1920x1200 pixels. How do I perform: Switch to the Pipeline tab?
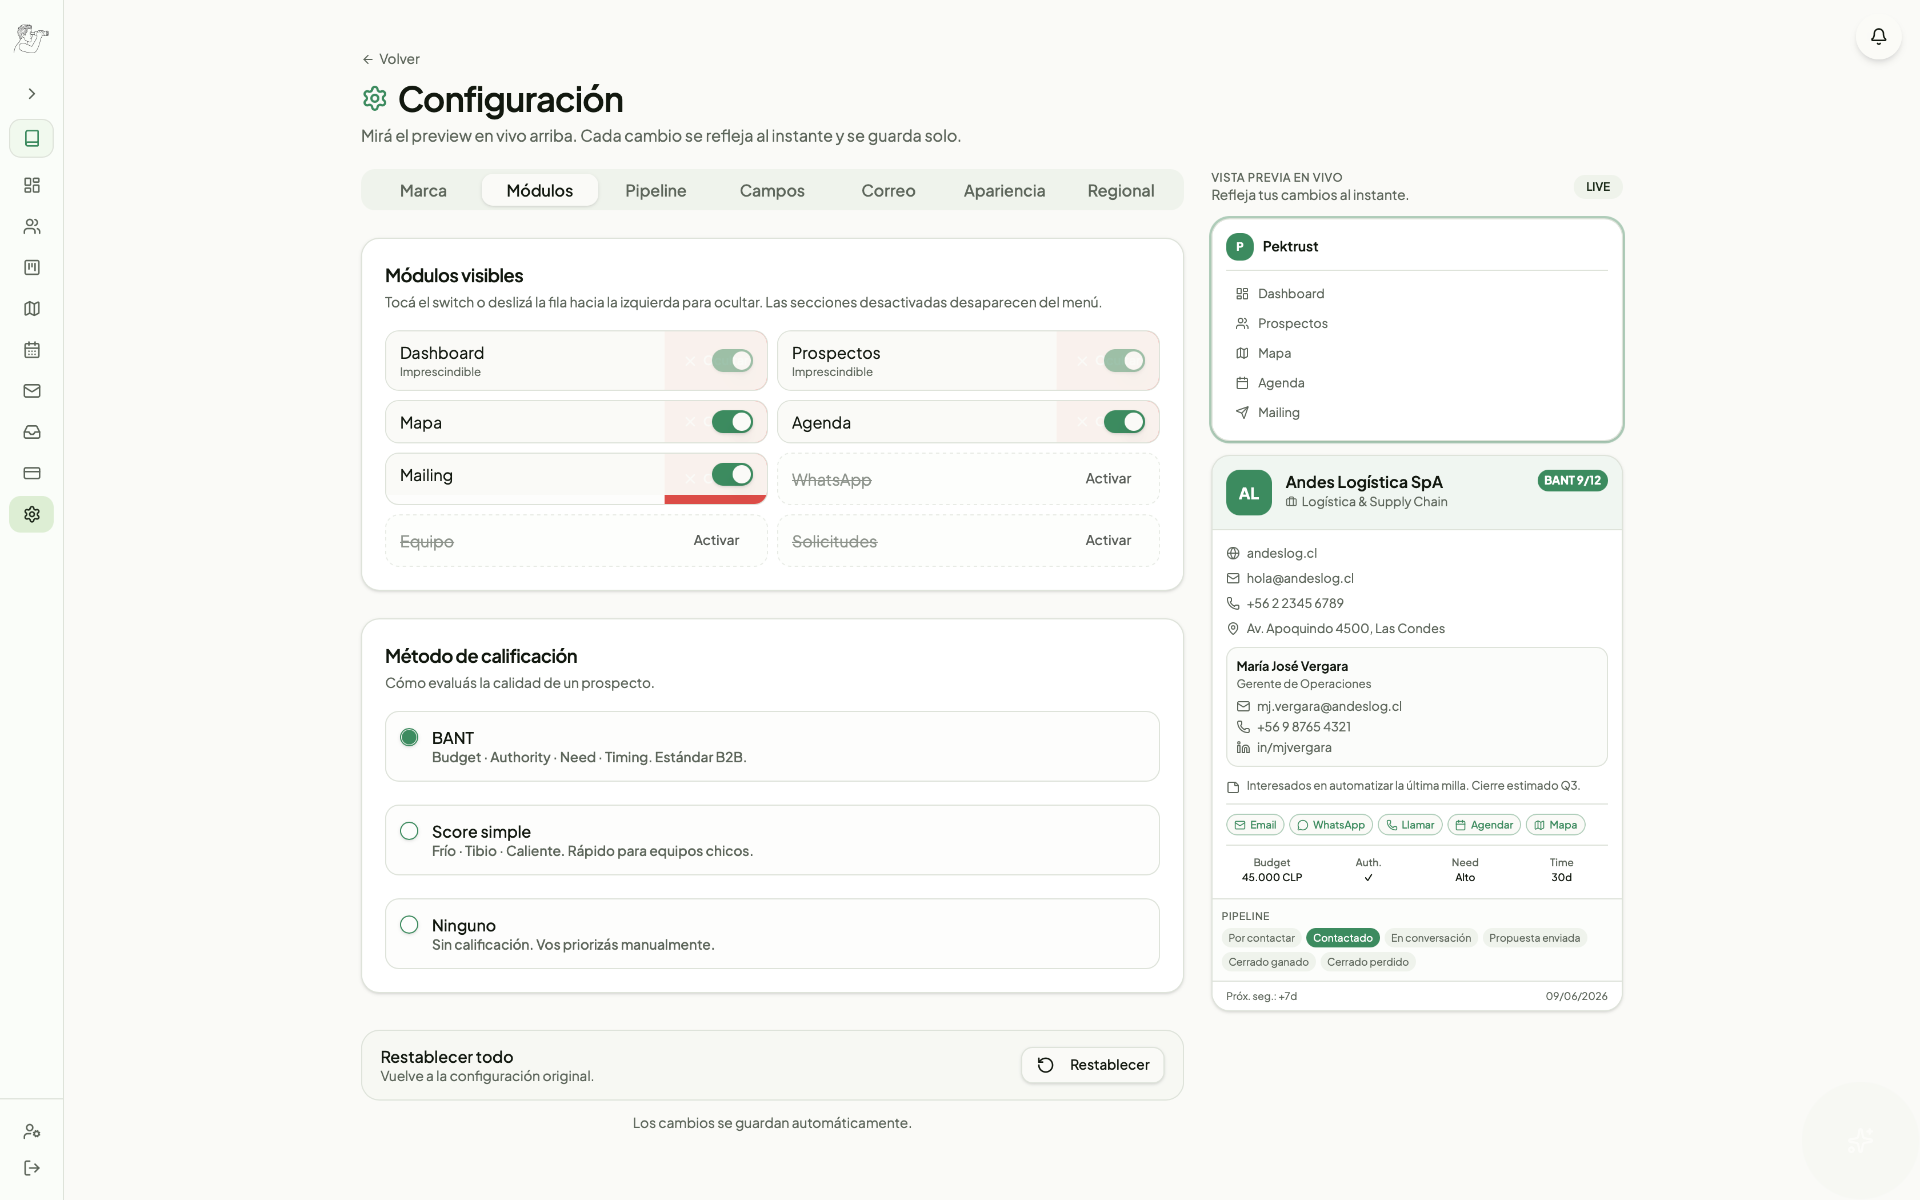coord(656,190)
